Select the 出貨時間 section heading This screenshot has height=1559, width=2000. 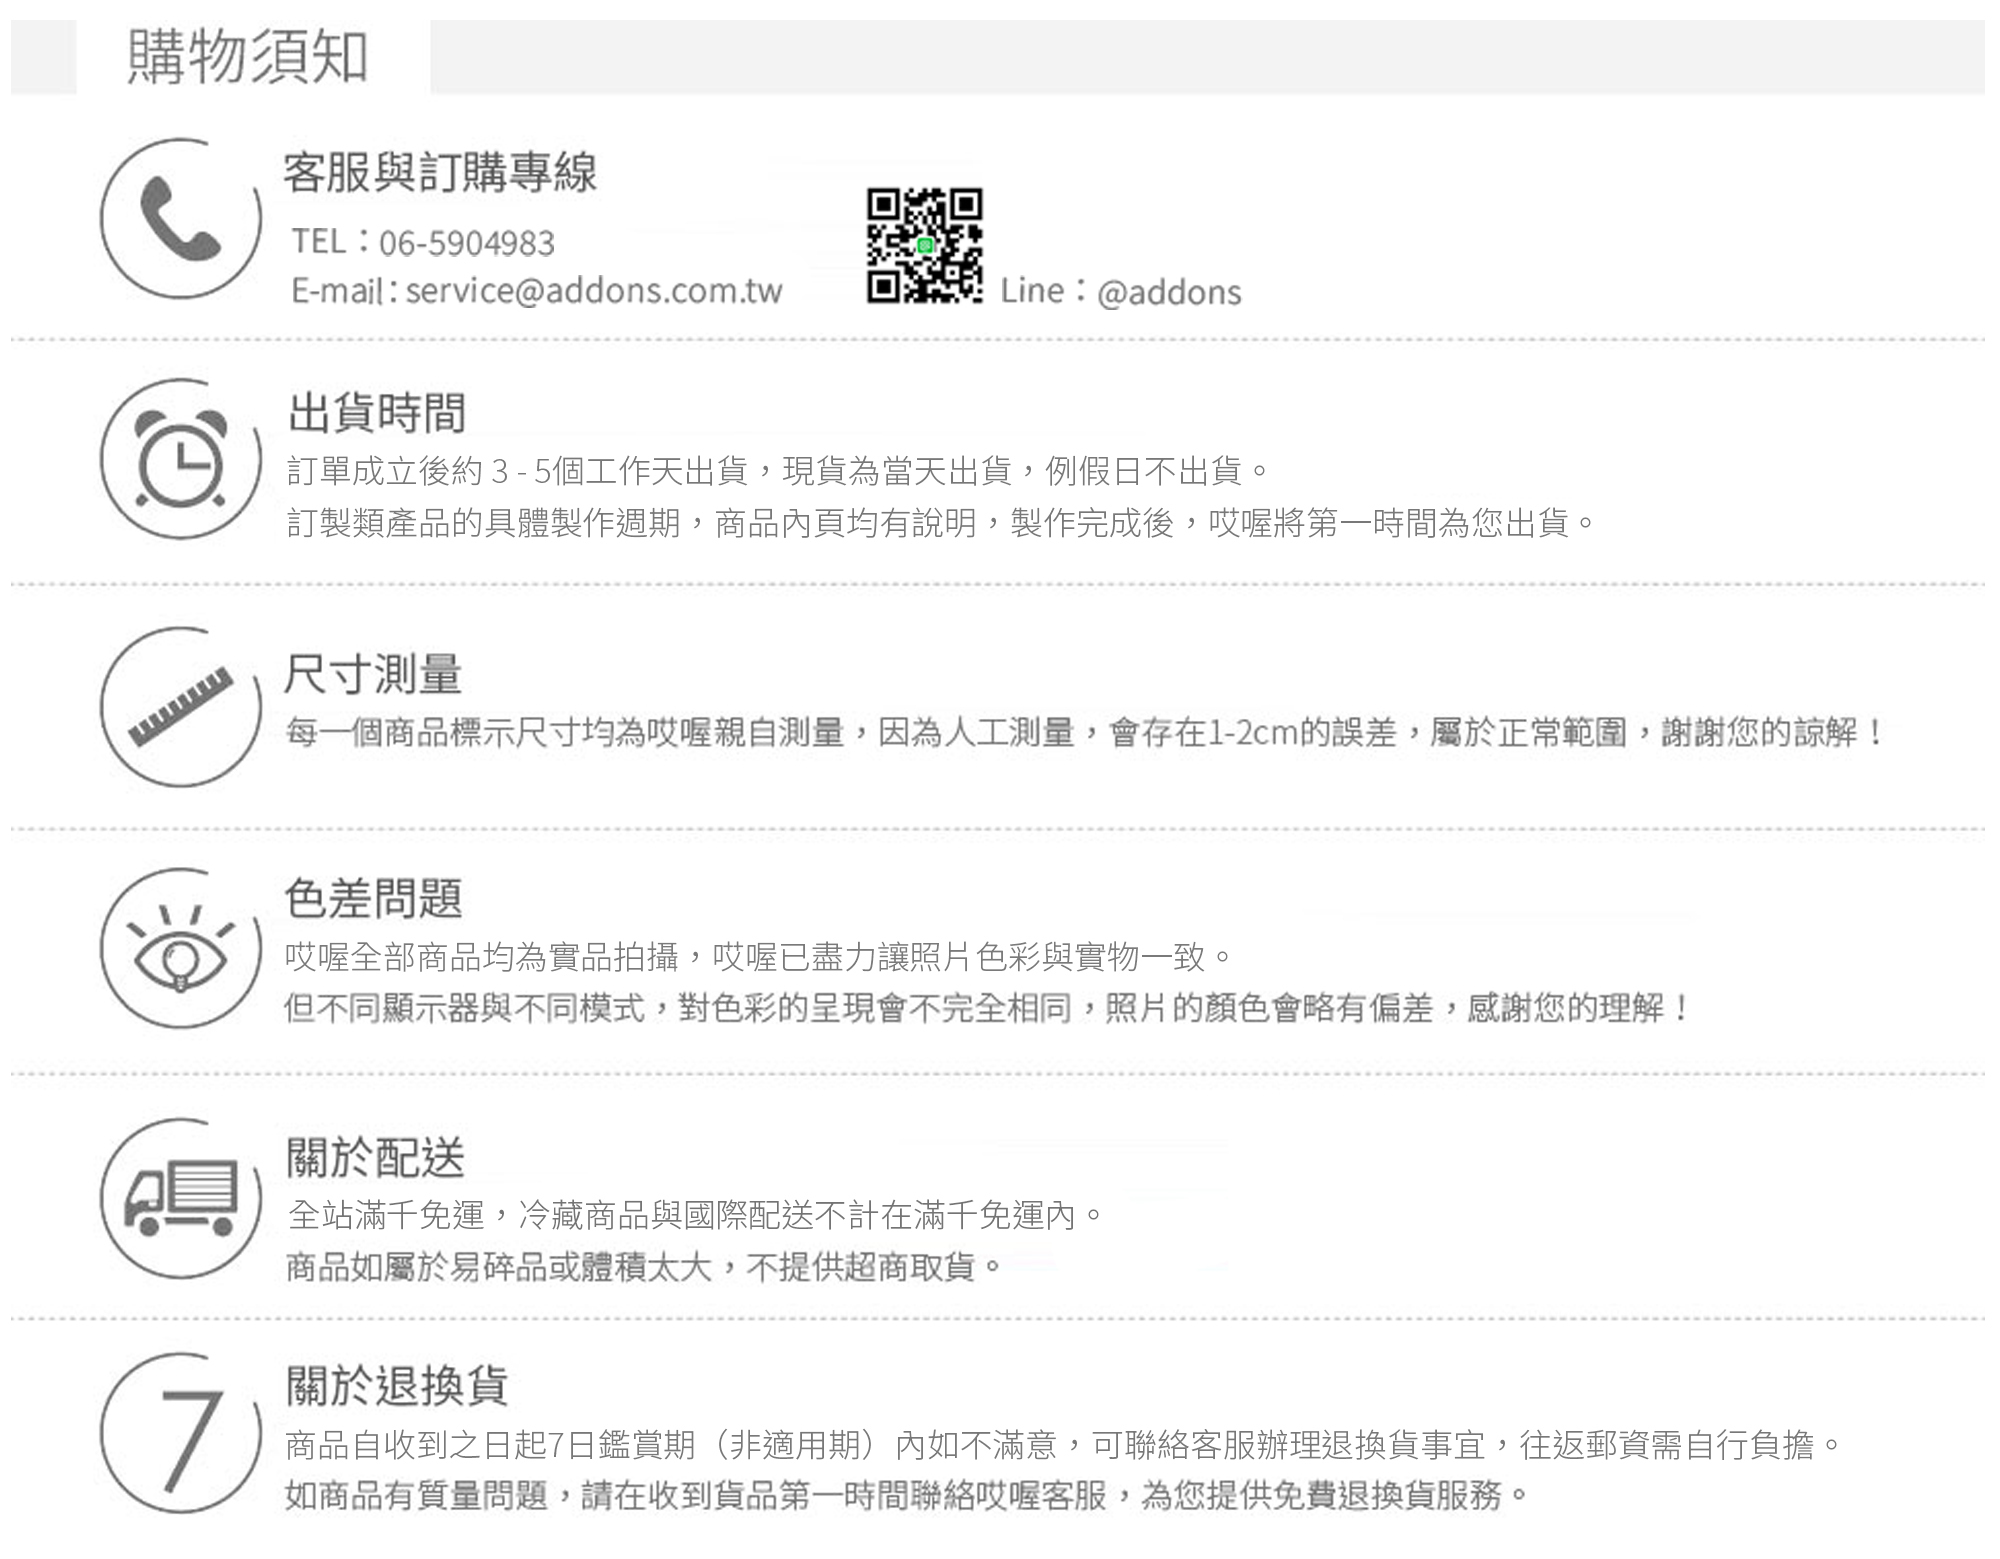pos(376,413)
